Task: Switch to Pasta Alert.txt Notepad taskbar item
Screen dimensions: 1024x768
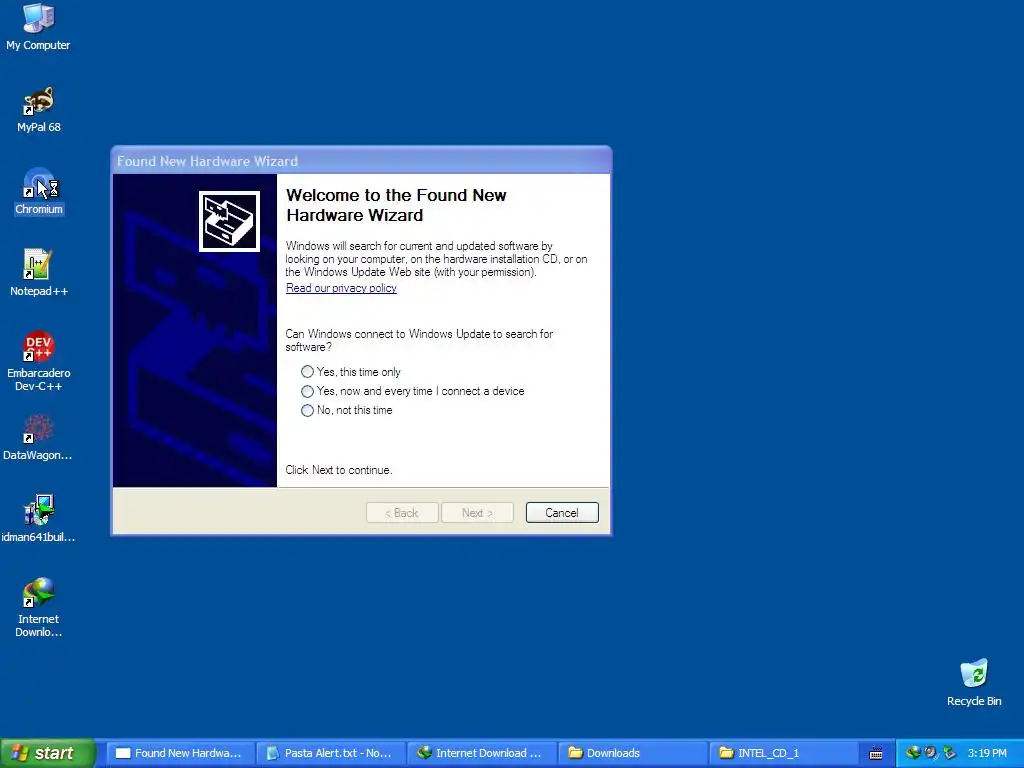Action: 331,753
